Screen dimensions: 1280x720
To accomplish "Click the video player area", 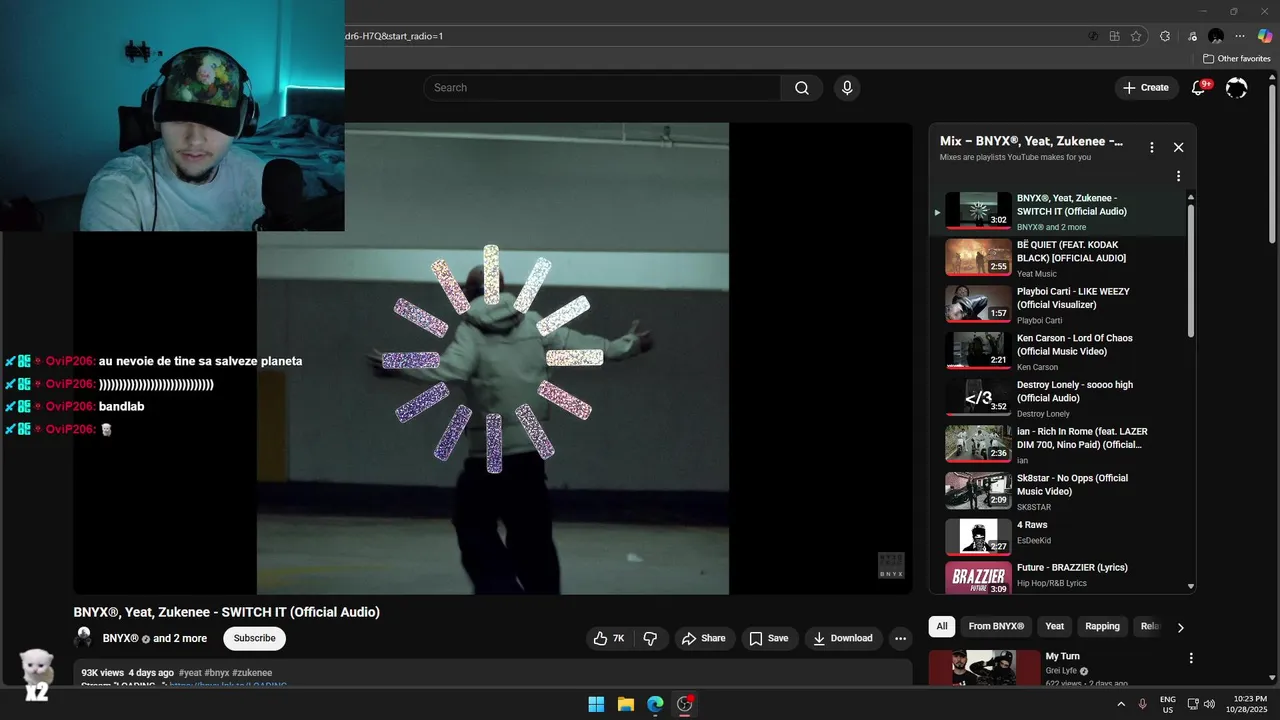I will [492, 358].
